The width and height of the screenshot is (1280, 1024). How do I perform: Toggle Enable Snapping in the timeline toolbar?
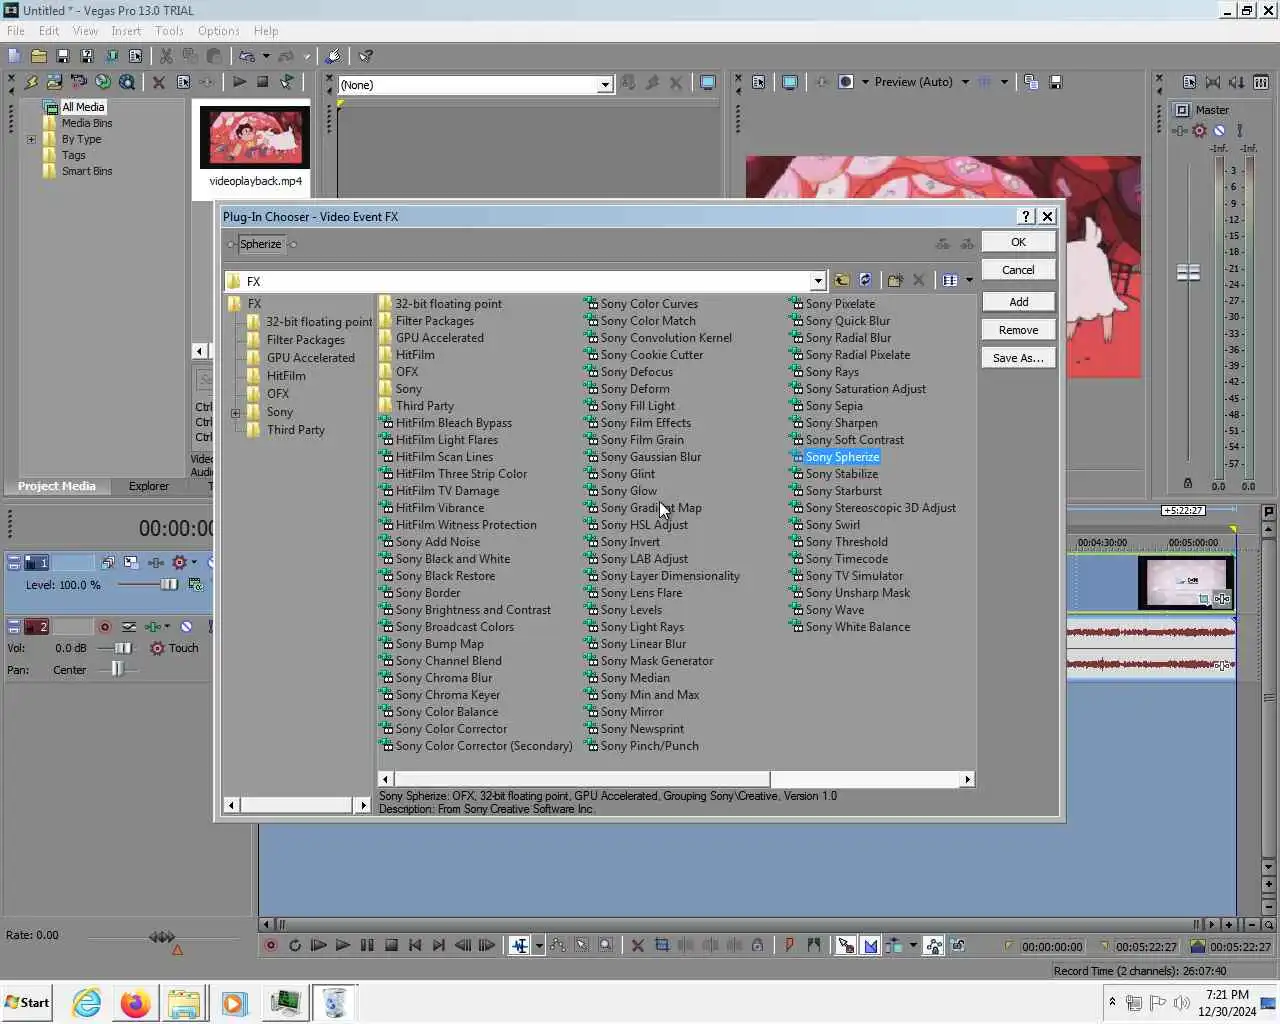(845, 945)
